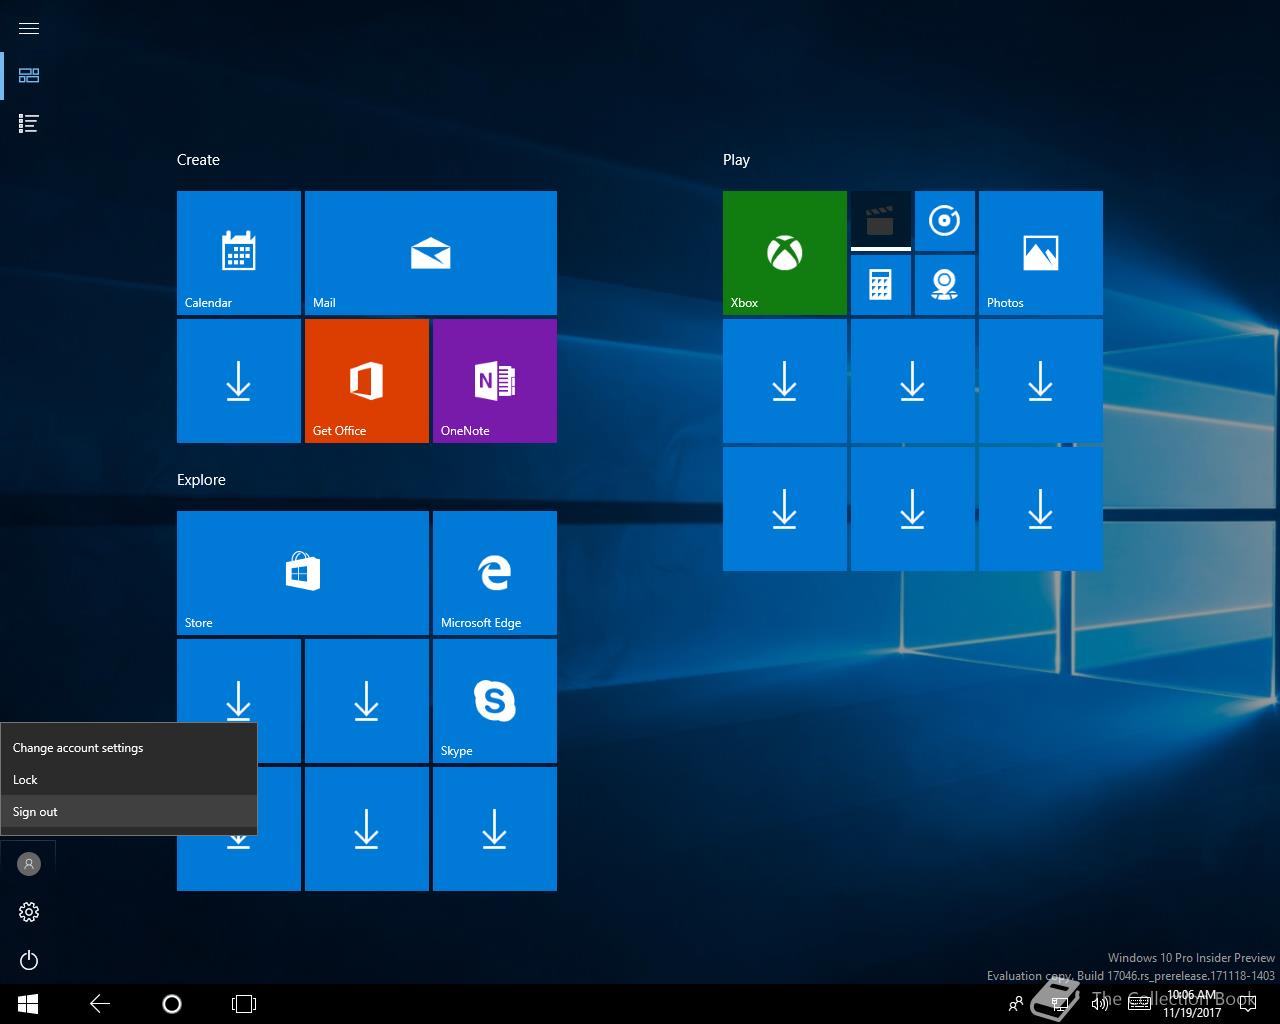Choose Change account settings
The image size is (1280, 1024).
point(129,748)
